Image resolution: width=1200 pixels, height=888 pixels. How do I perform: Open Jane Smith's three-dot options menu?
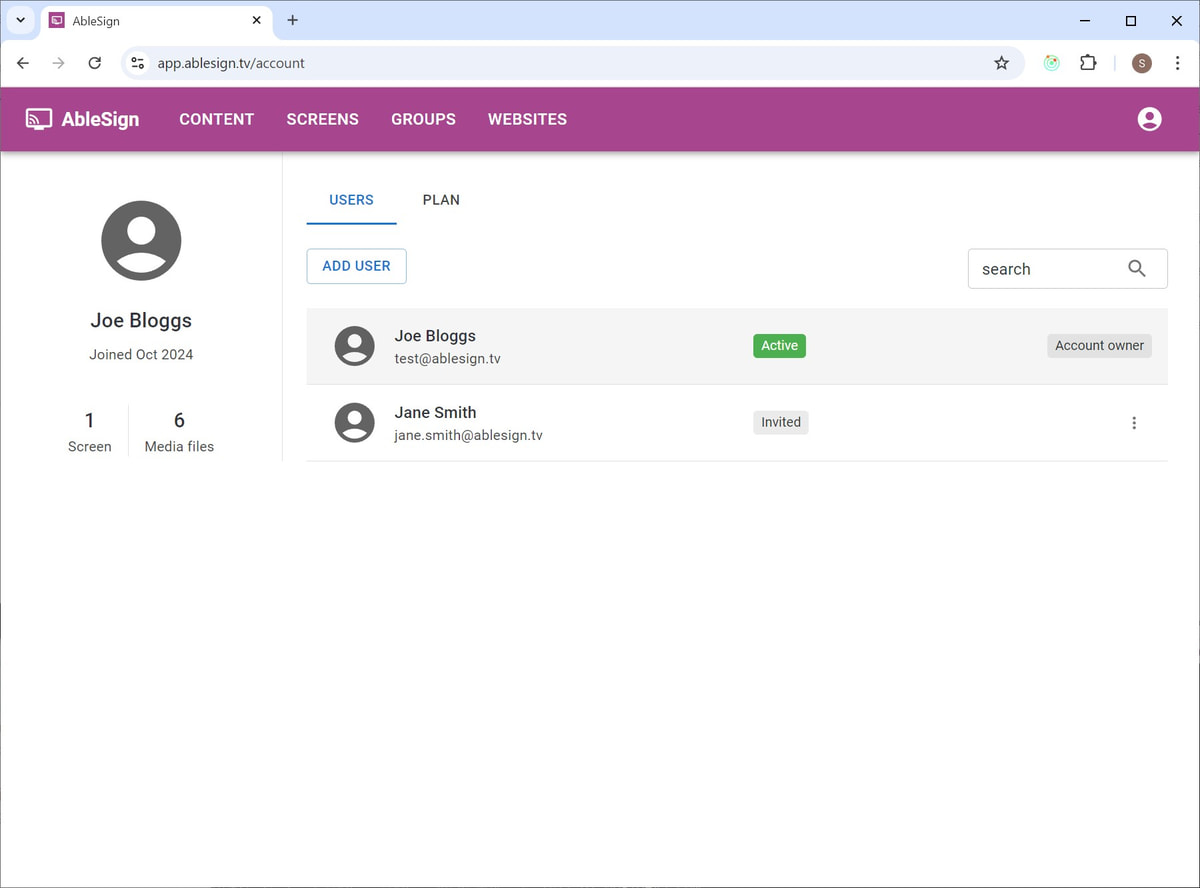click(1133, 423)
